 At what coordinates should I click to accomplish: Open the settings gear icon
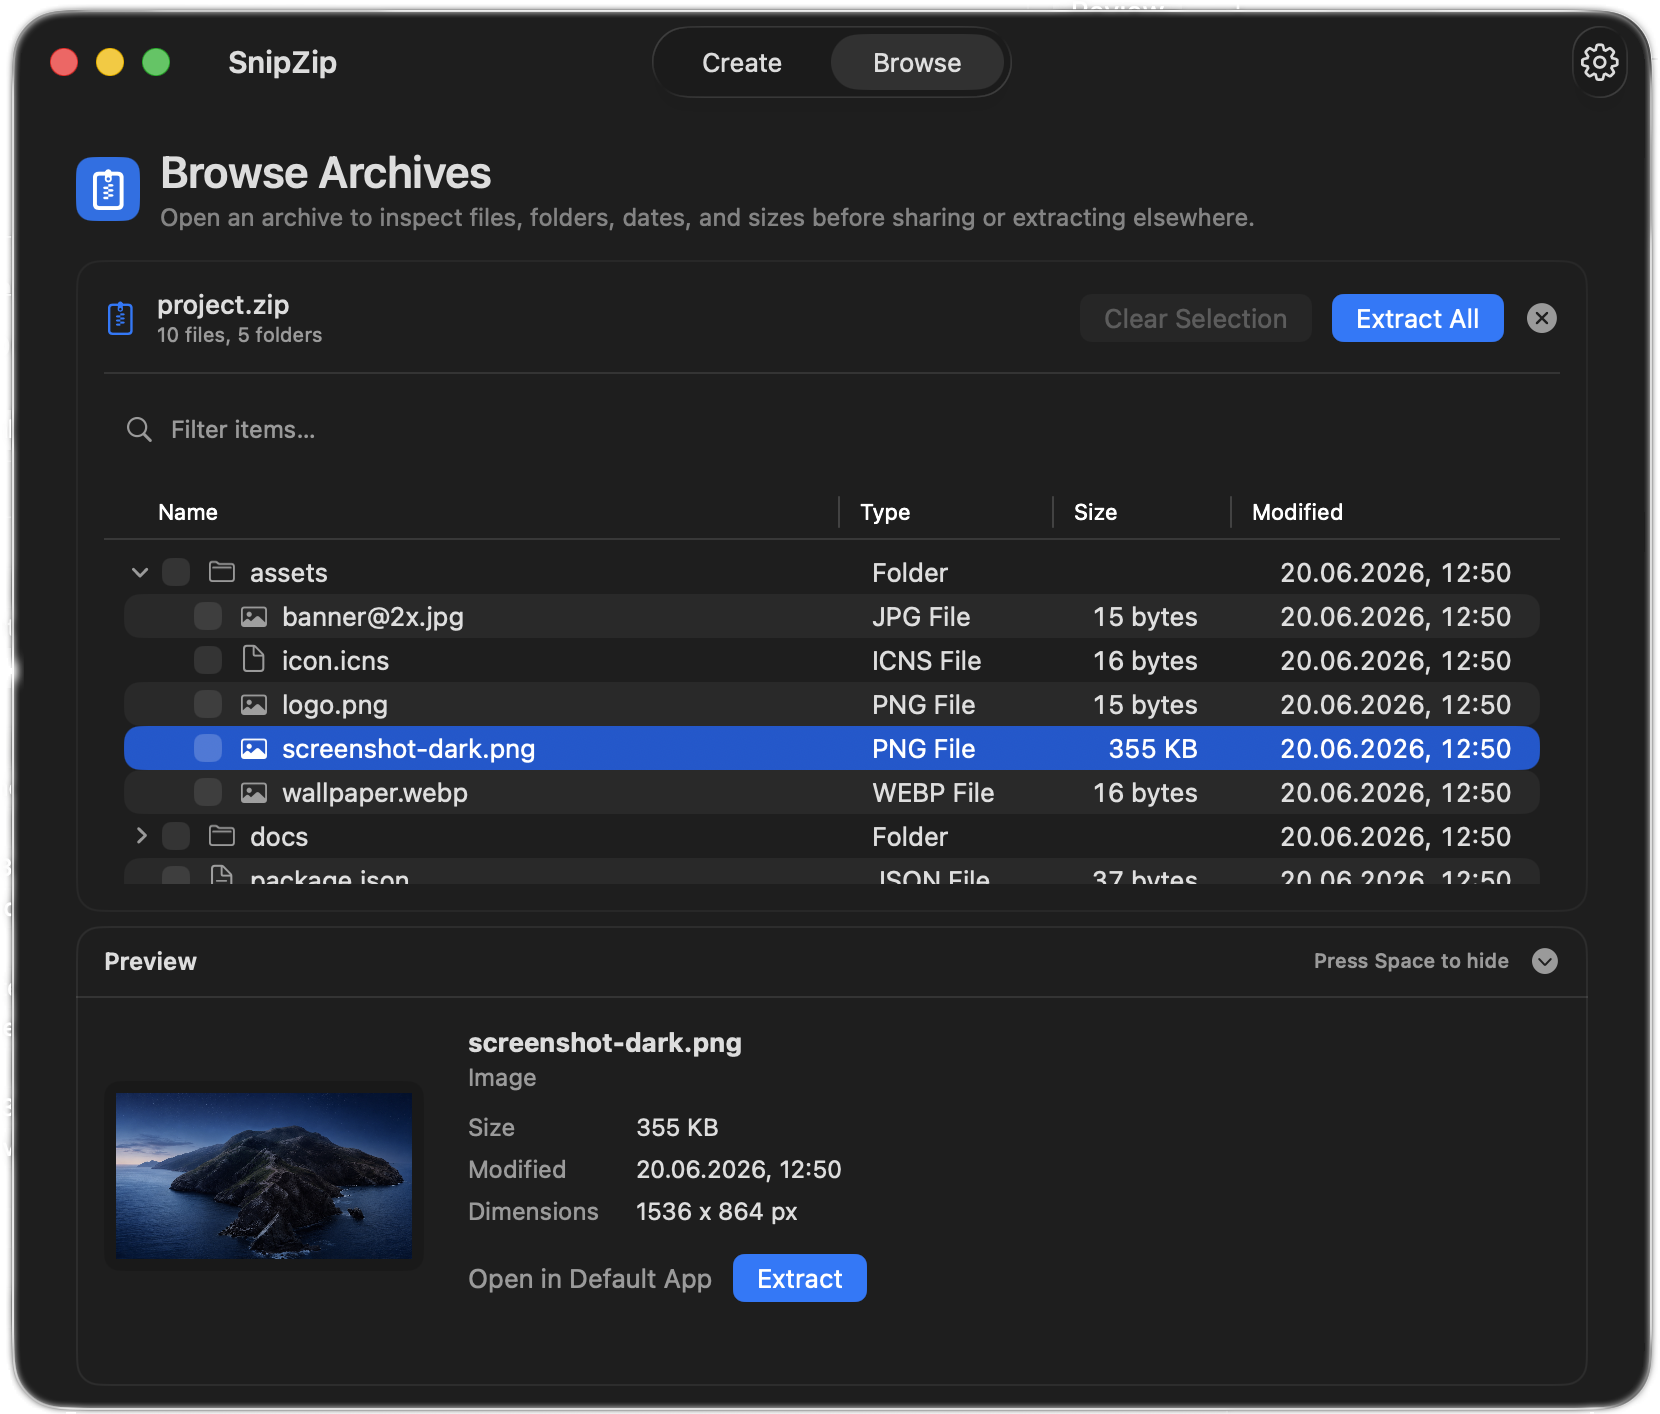(x=1599, y=62)
